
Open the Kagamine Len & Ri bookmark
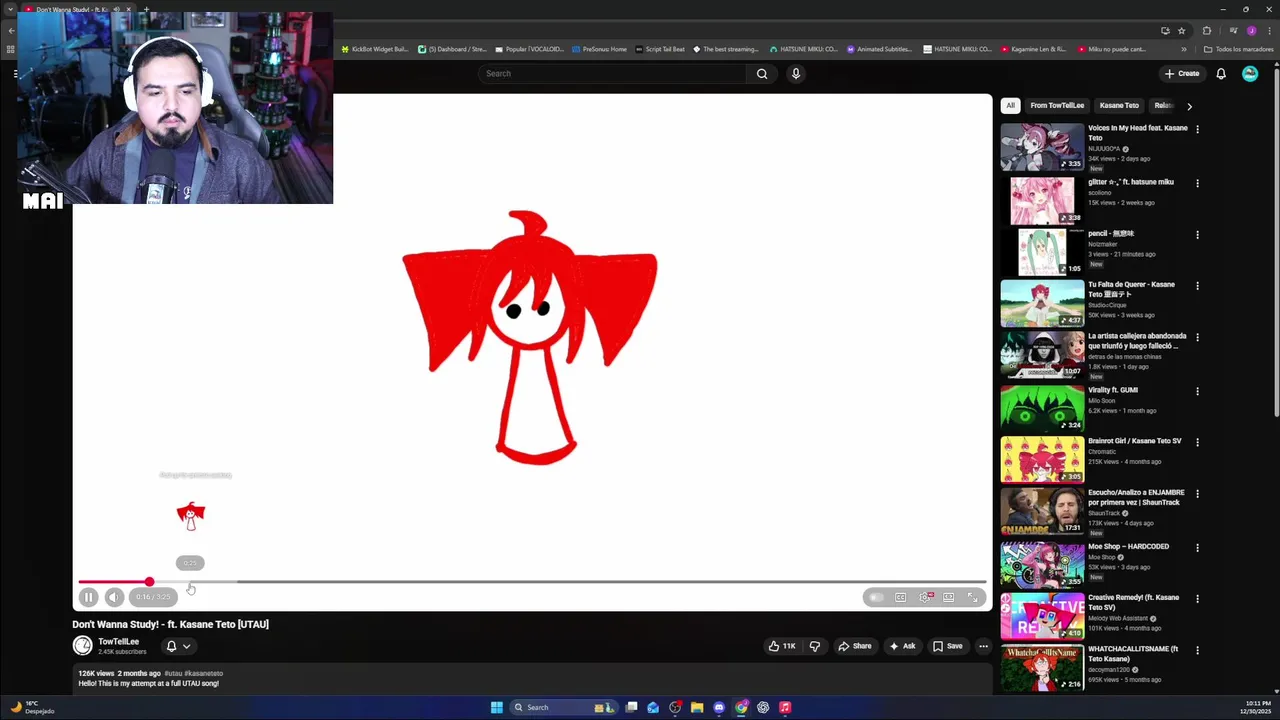(x=1034, y=49)
